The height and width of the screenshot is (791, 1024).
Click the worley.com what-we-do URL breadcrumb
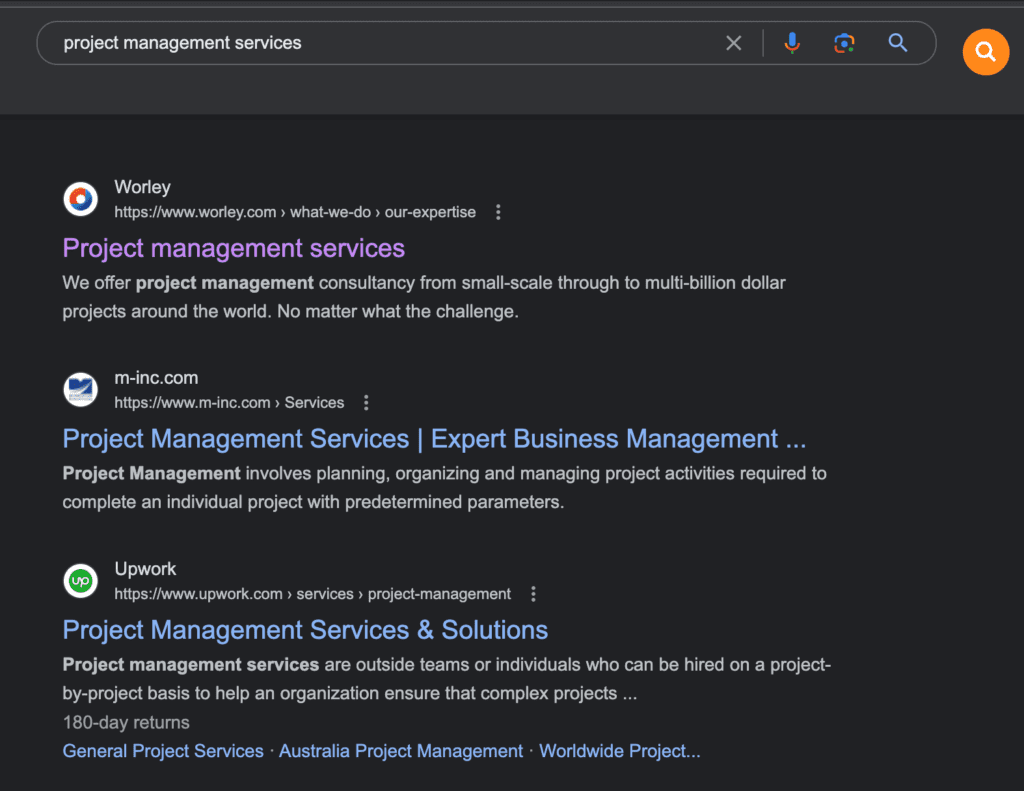pos(295,212)
